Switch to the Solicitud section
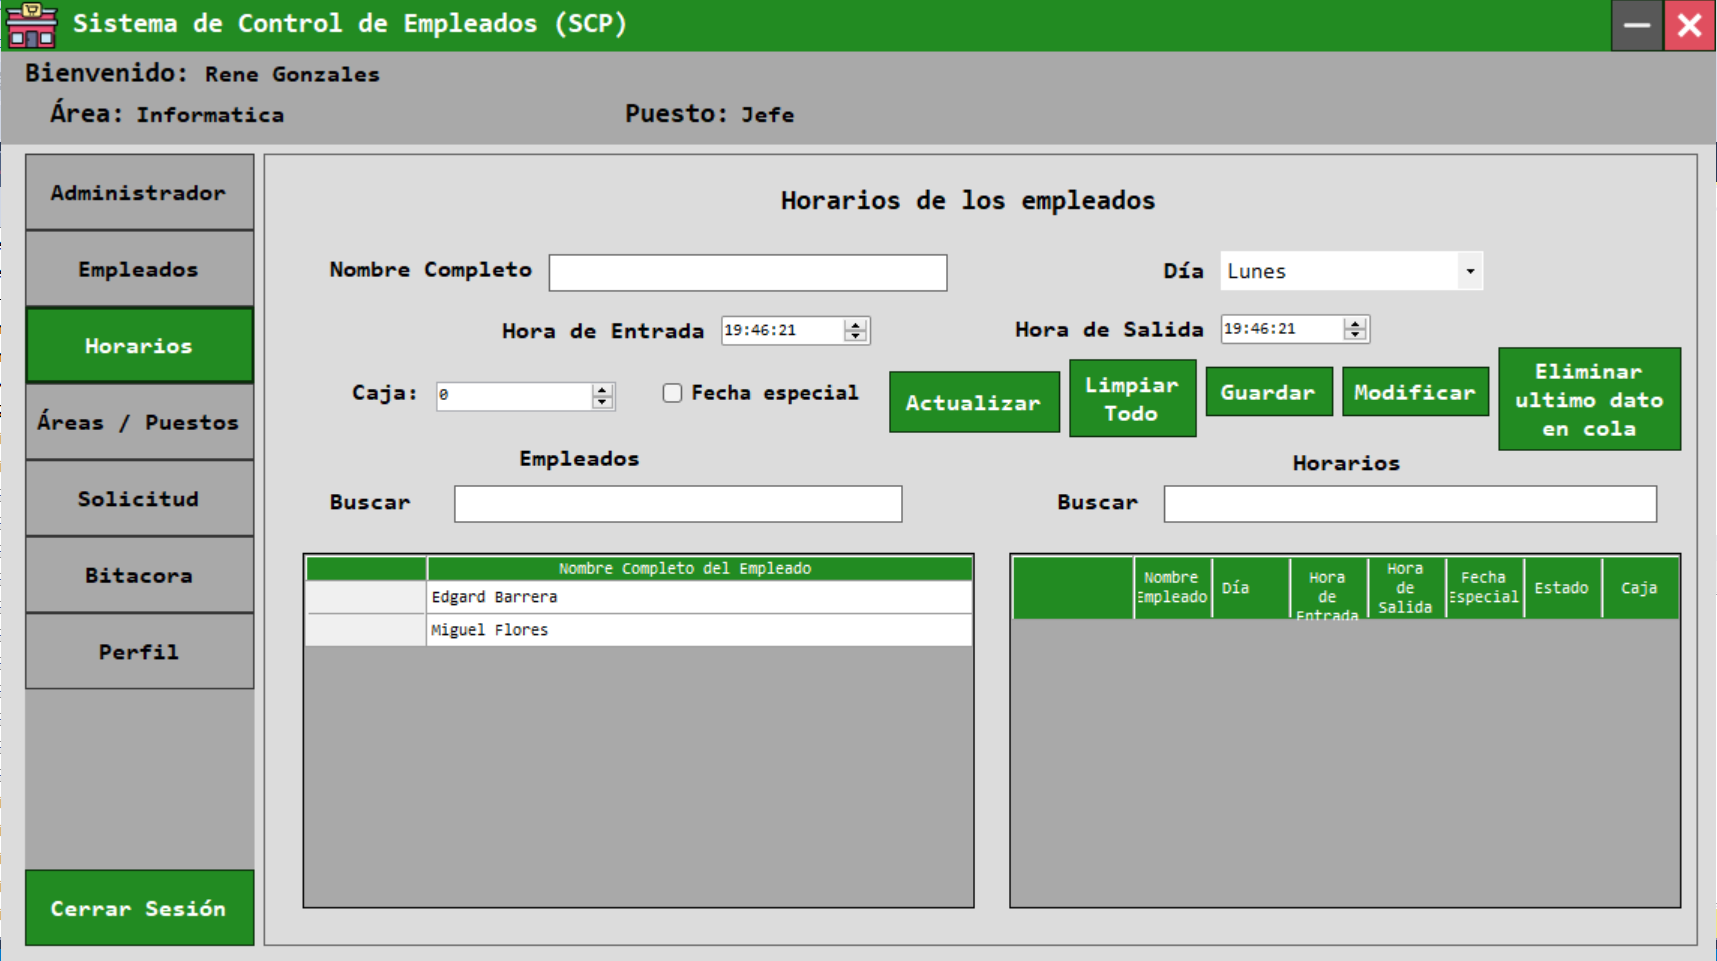The image size is (1717, 961). click(139, 498)
